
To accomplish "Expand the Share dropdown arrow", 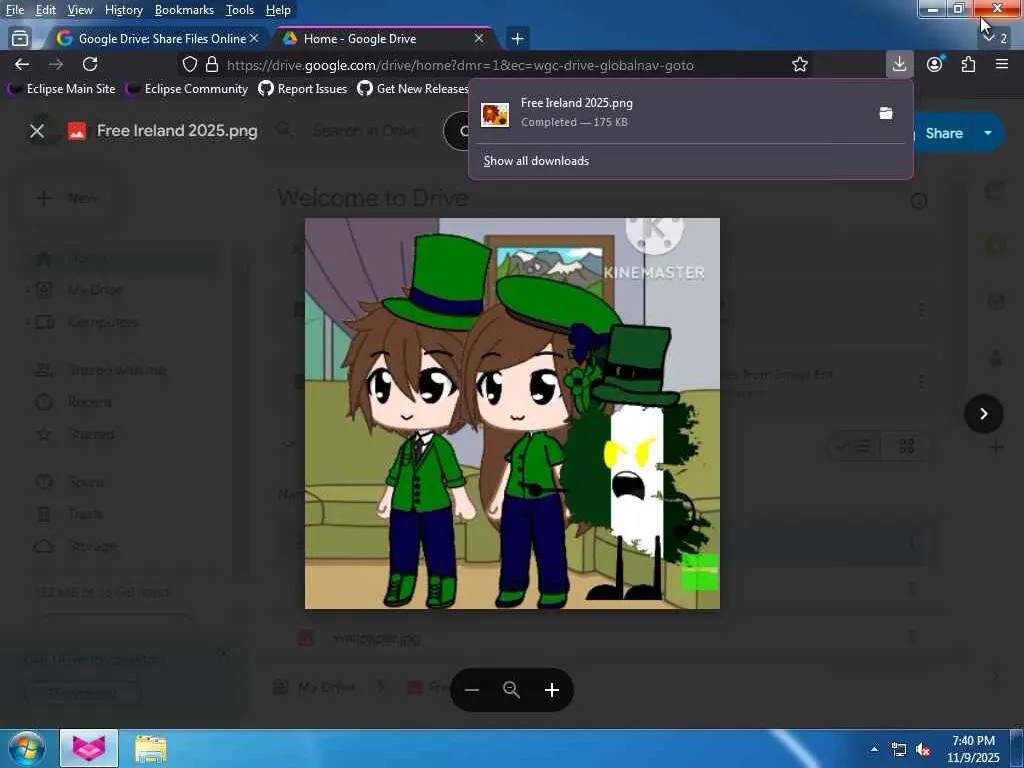I will coord(988,133).
